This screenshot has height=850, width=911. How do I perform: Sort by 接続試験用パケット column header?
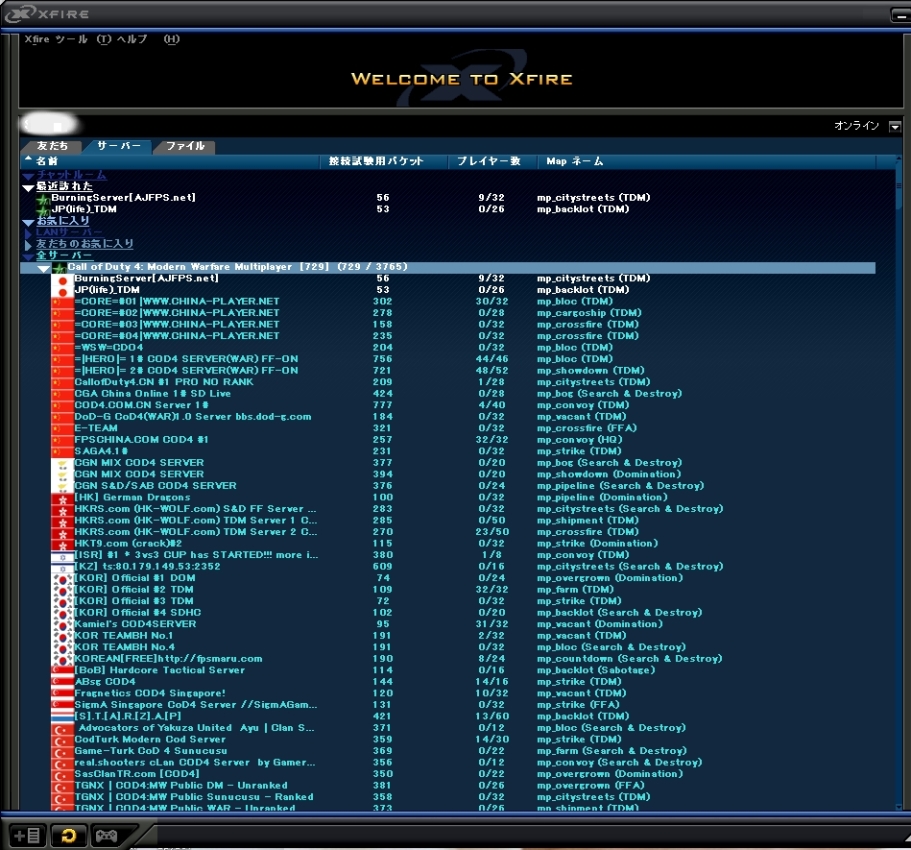(384, 161)
